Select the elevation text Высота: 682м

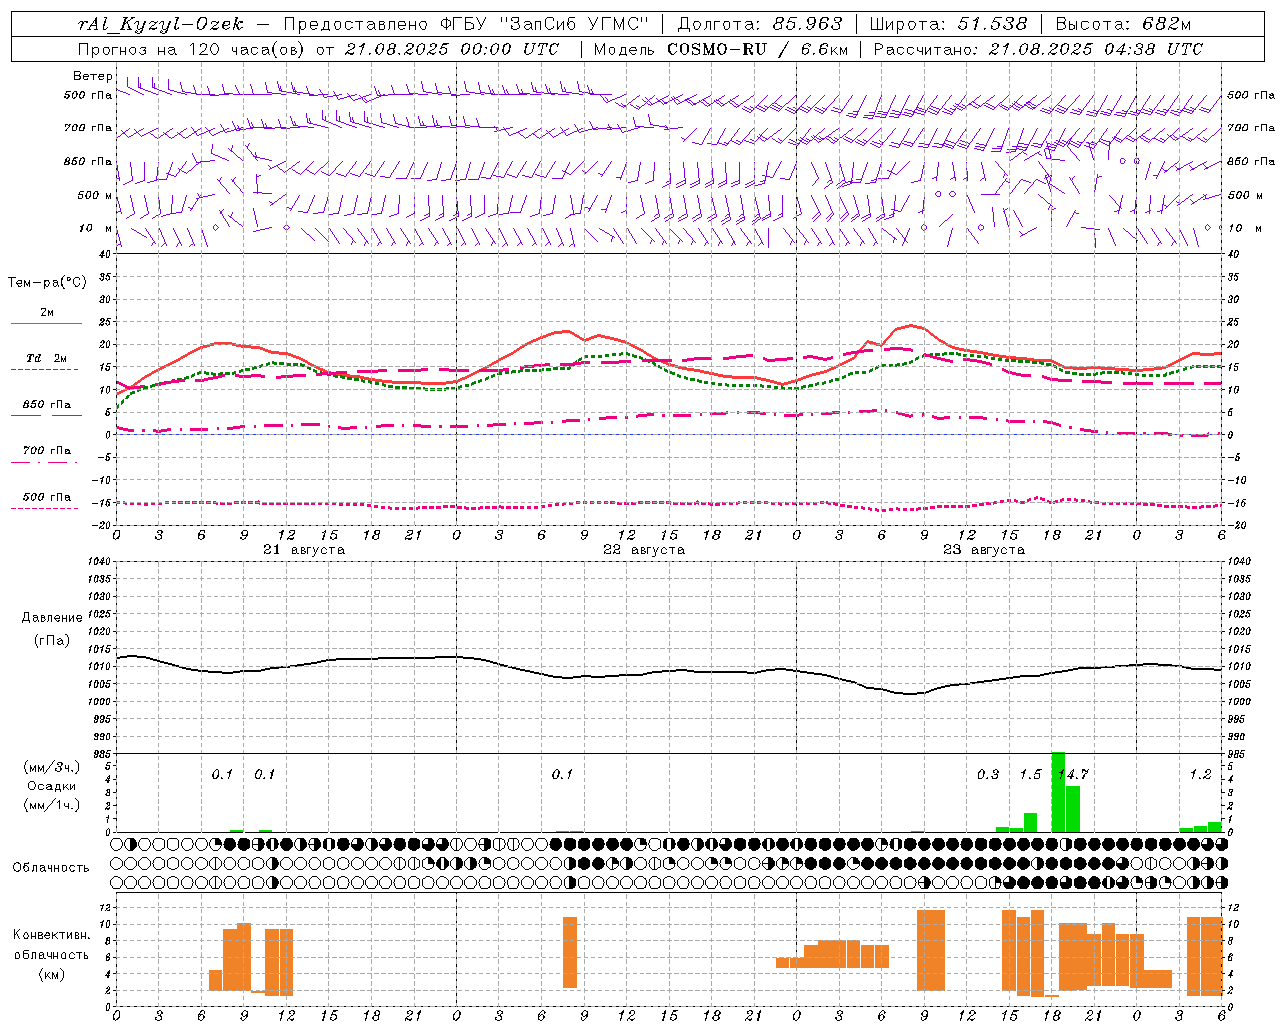(x=1123, y=24)
